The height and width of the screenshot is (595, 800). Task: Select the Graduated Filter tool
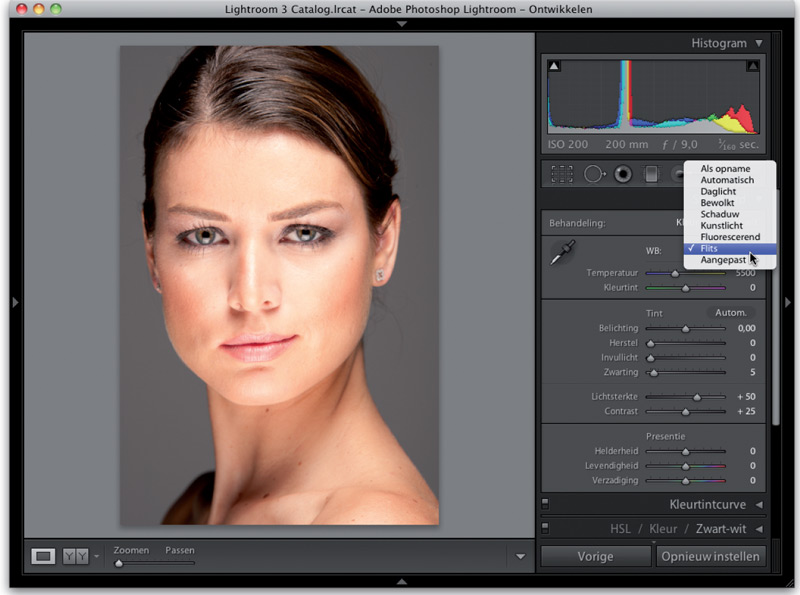[x=651, y=174]
